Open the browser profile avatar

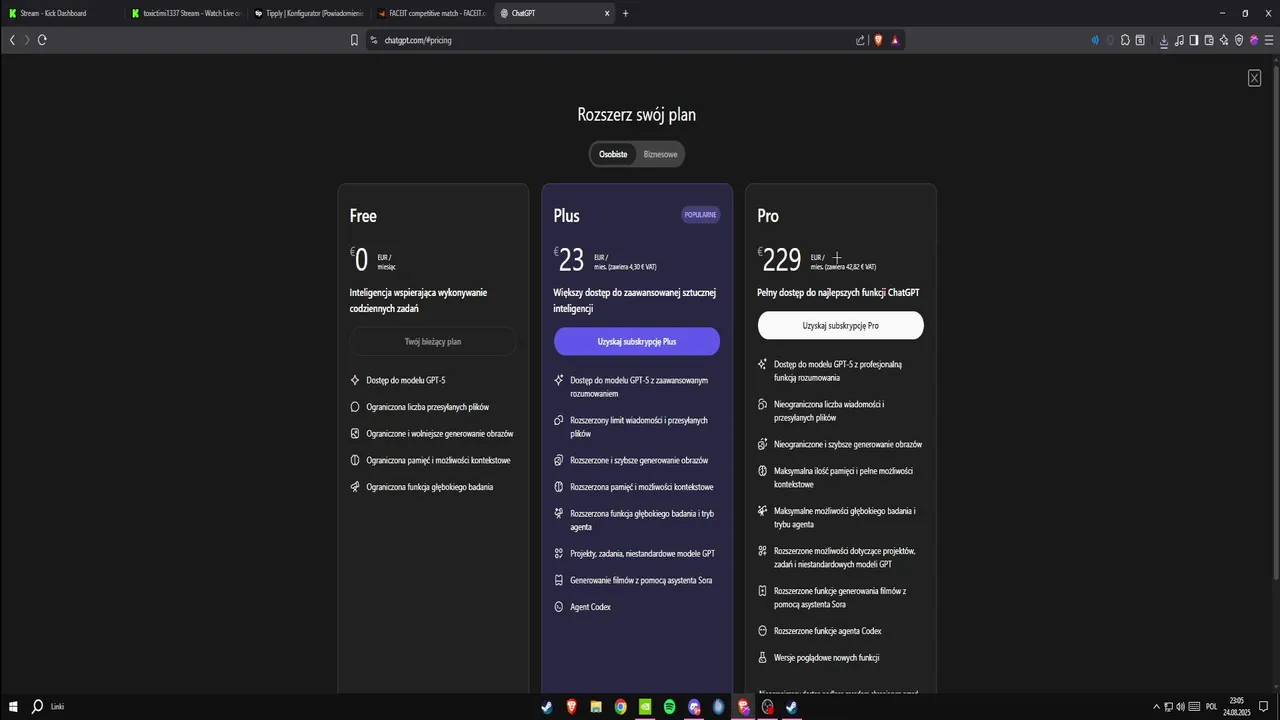pos(1254,40)
